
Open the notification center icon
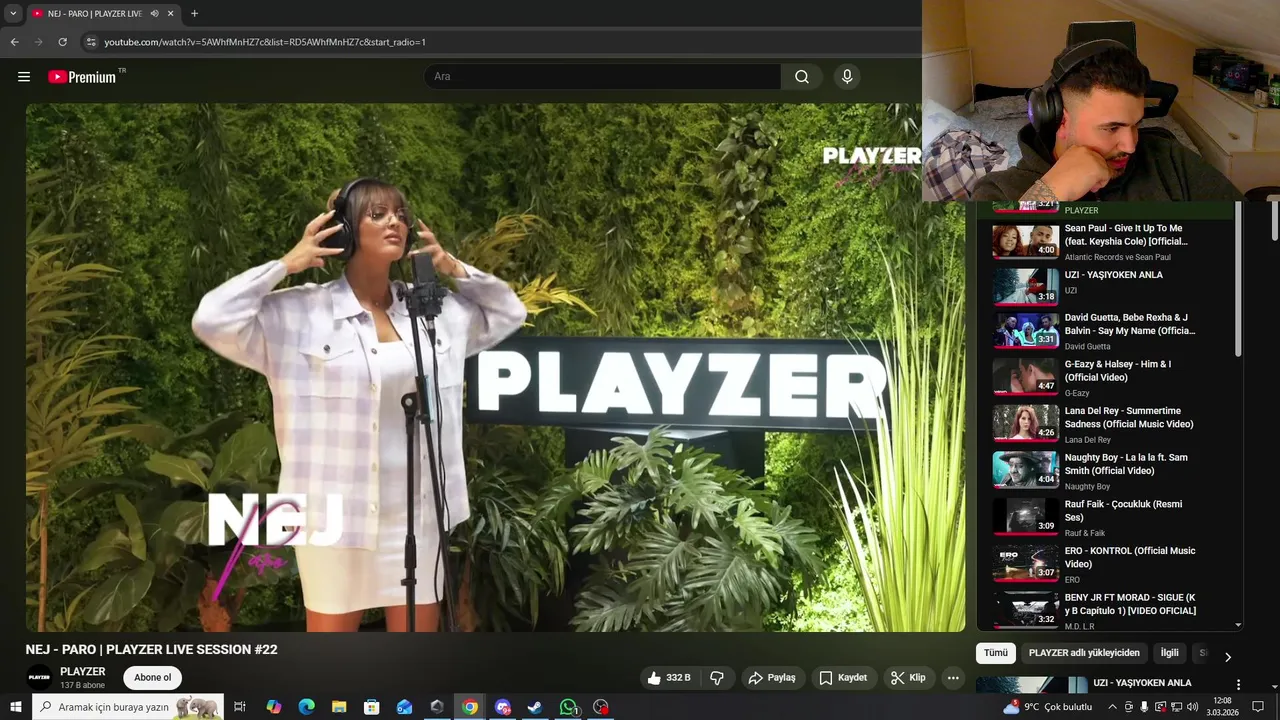coord(1258,707)
